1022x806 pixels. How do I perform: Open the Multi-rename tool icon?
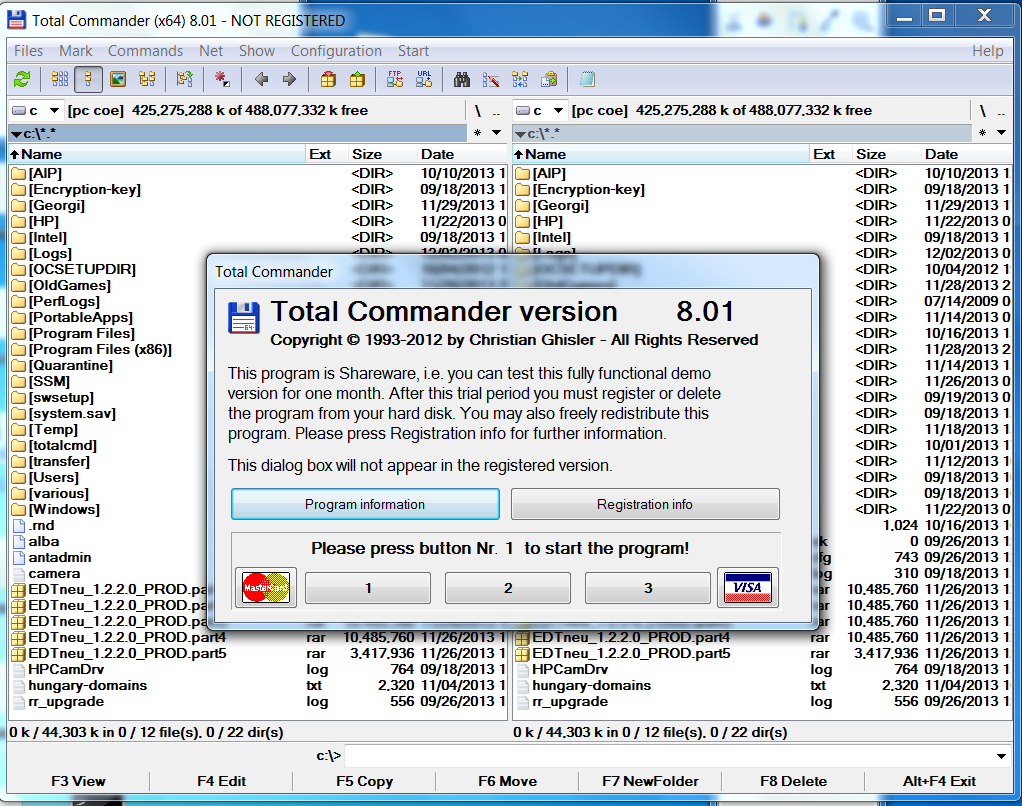[x=491, y=79]
